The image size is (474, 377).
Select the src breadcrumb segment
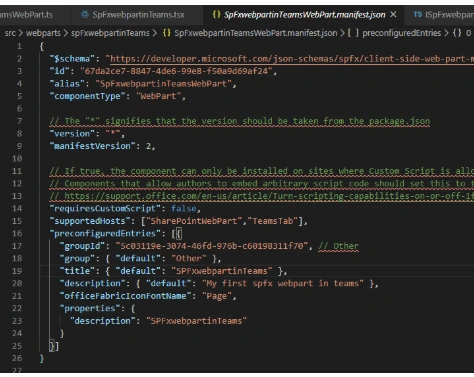[x=10, y=33]
